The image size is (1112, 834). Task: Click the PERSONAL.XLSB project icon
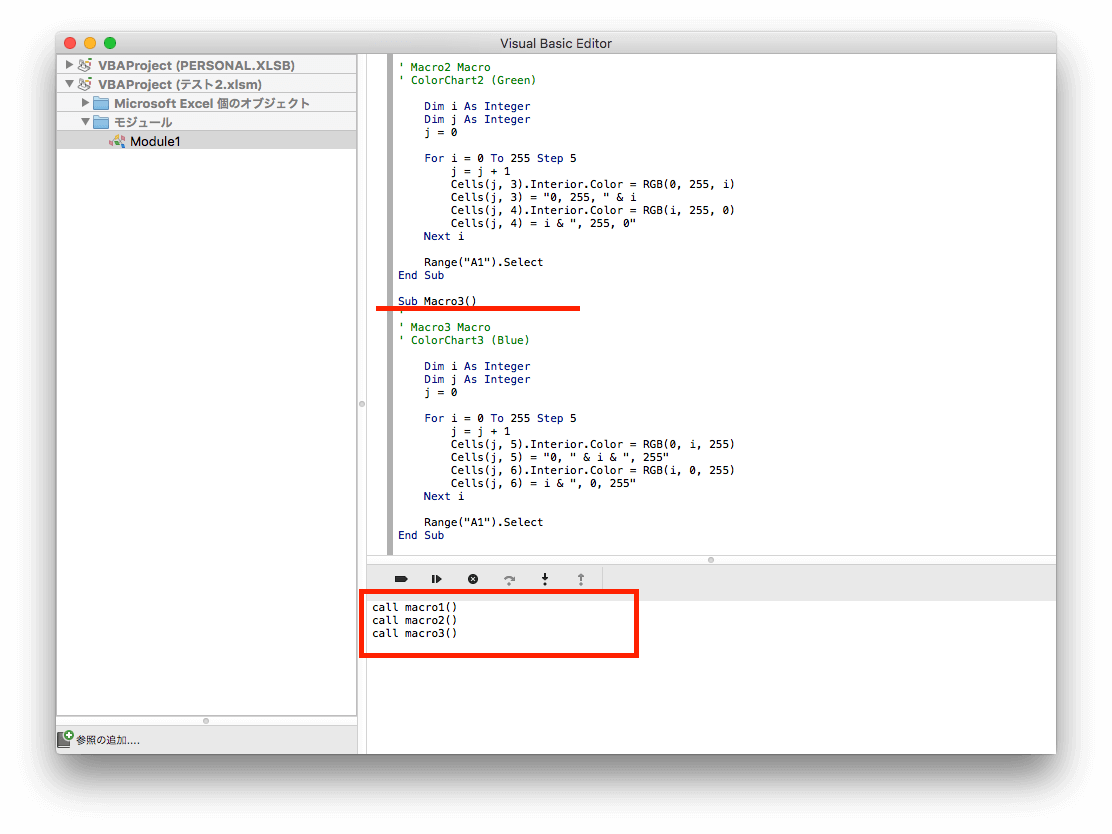[x=84, y=65]
